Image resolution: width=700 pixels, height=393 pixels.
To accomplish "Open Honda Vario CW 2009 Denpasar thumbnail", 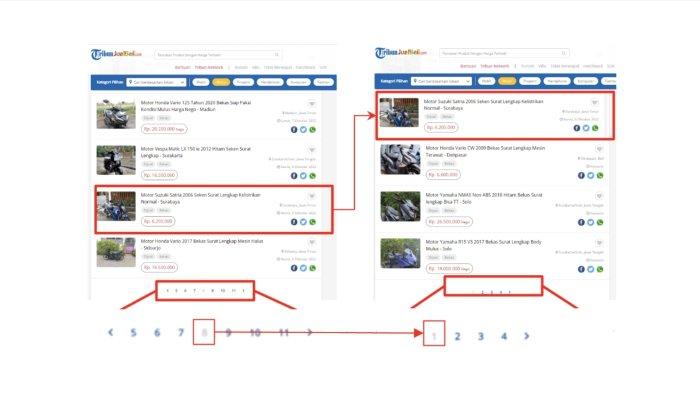I will point(400,159).
